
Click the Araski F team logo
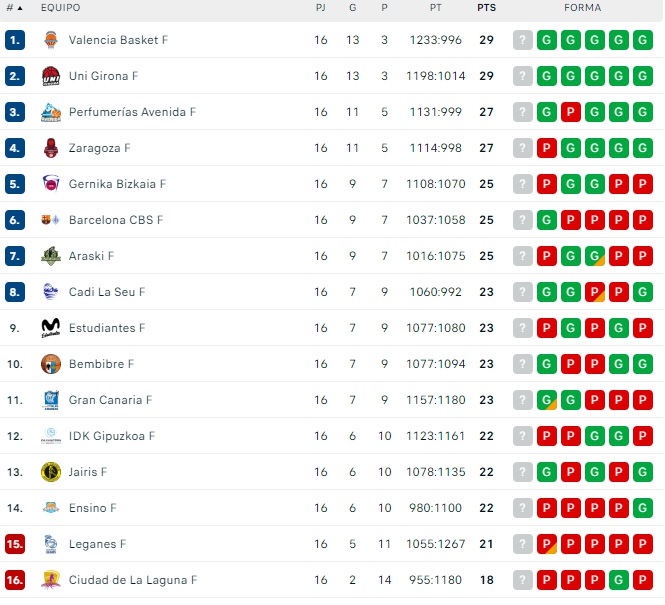click(x=51, y=256)
